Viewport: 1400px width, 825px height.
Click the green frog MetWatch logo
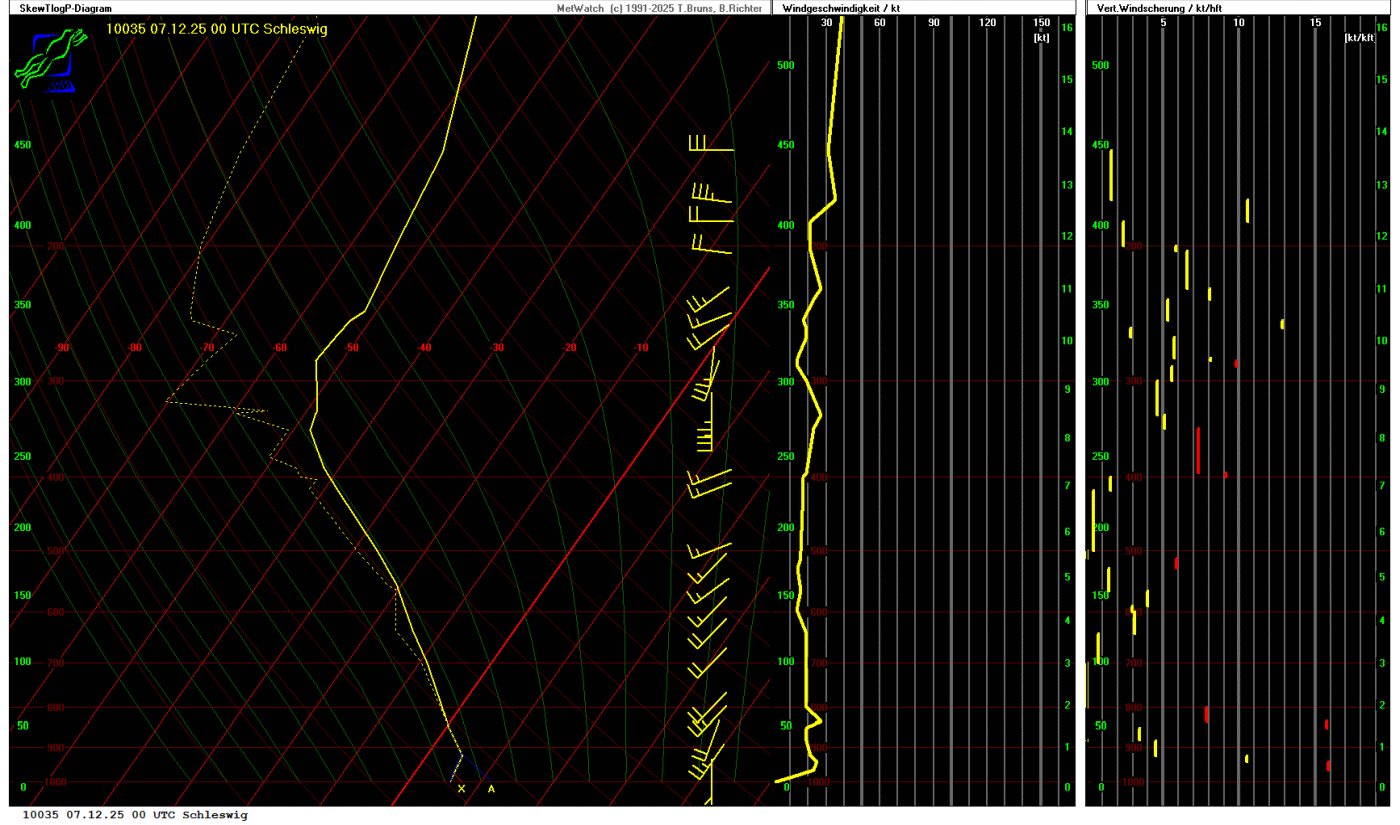click(45, 60)
